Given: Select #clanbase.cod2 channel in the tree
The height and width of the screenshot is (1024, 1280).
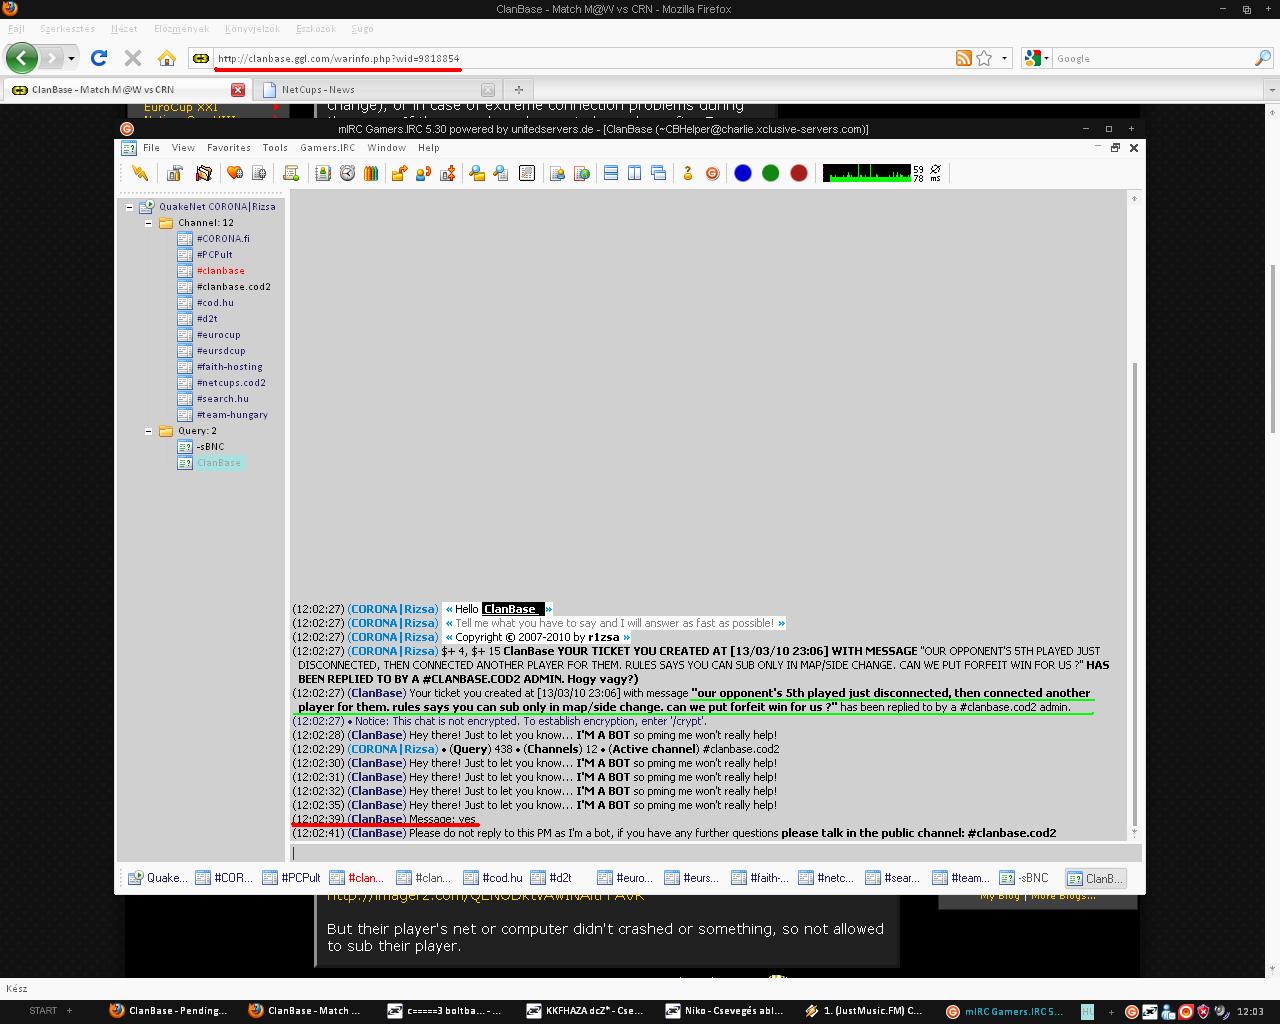Looking at the screenshot, I should (233, 287).
